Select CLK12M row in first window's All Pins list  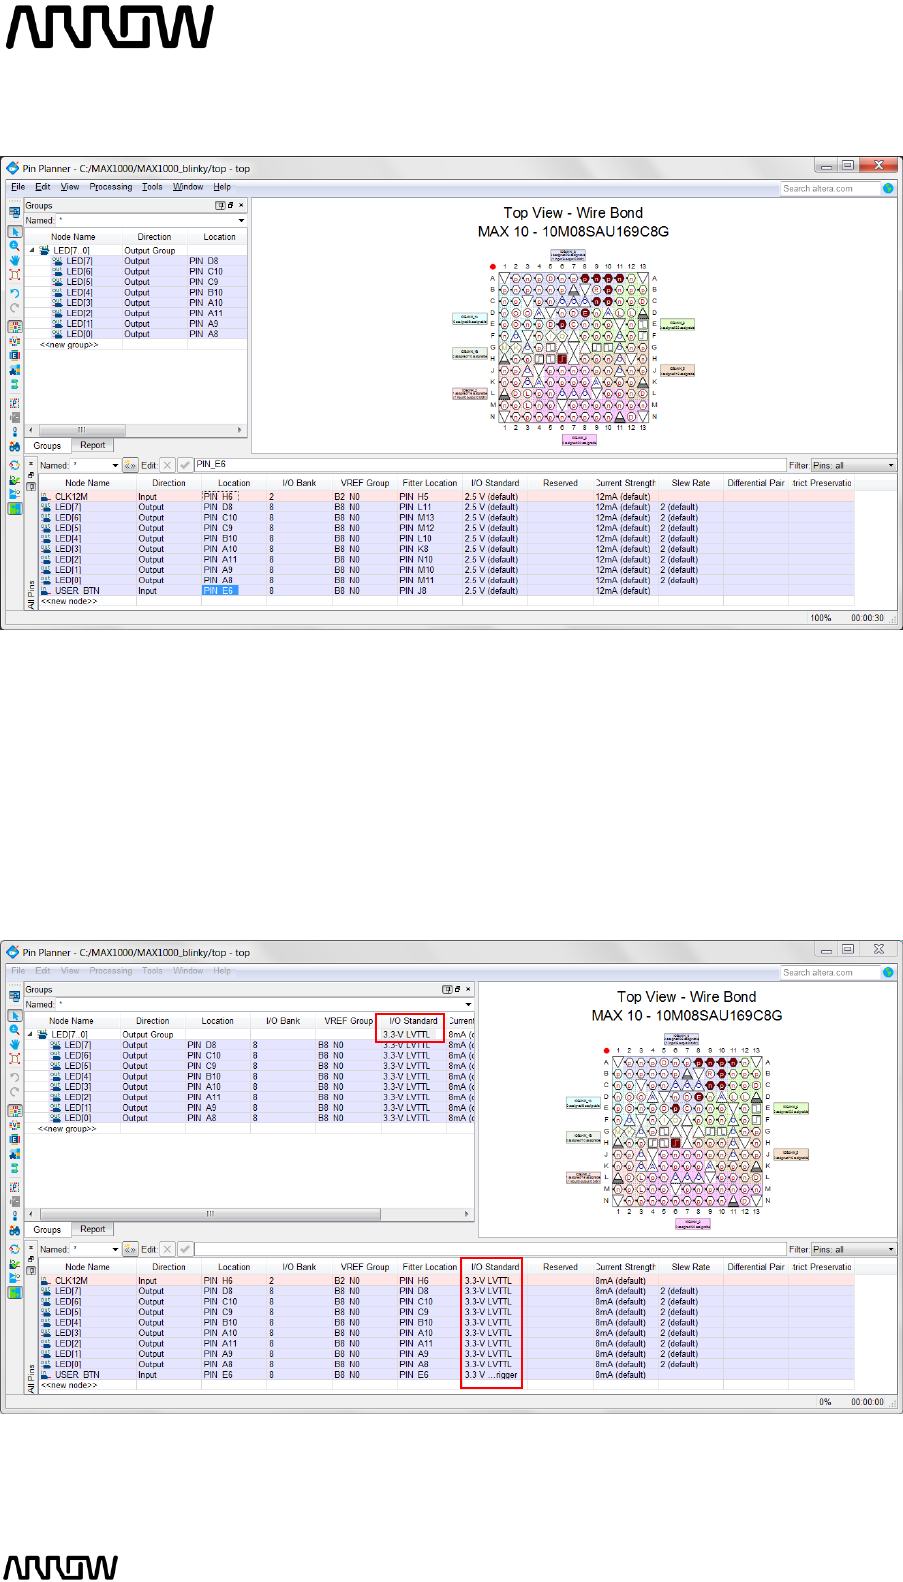[x=446, y=496]
